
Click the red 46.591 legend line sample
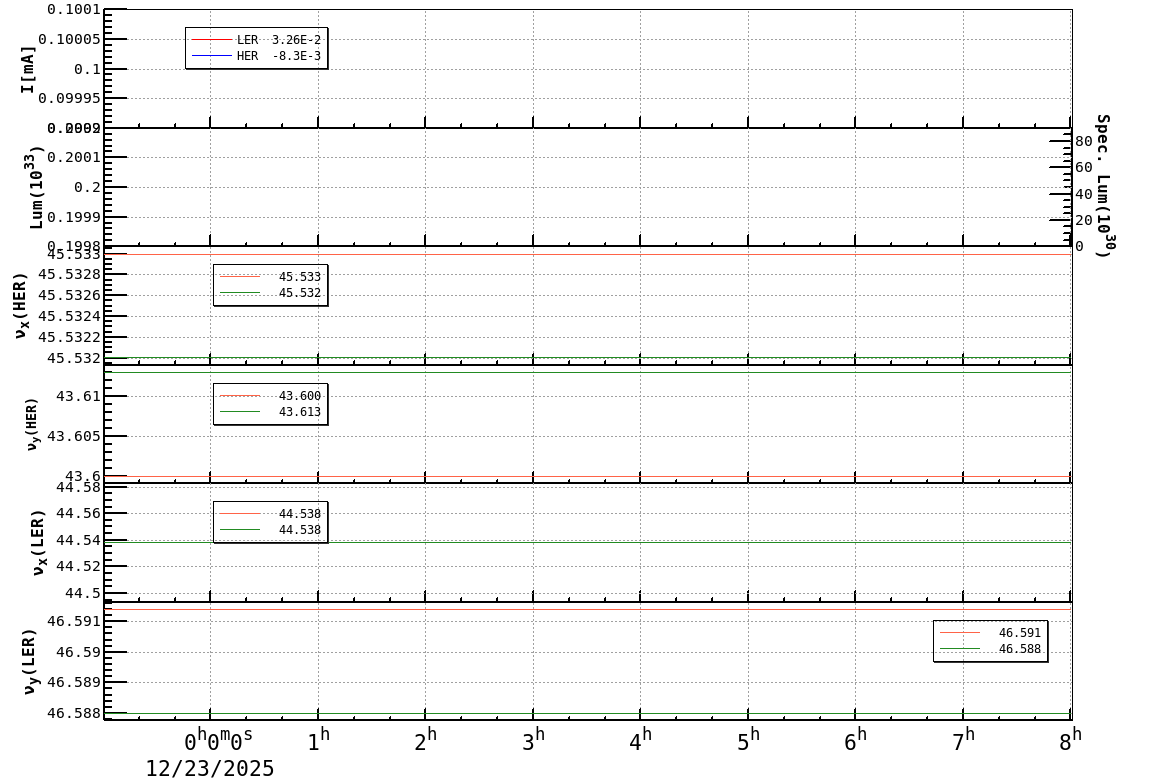[960, 632]
